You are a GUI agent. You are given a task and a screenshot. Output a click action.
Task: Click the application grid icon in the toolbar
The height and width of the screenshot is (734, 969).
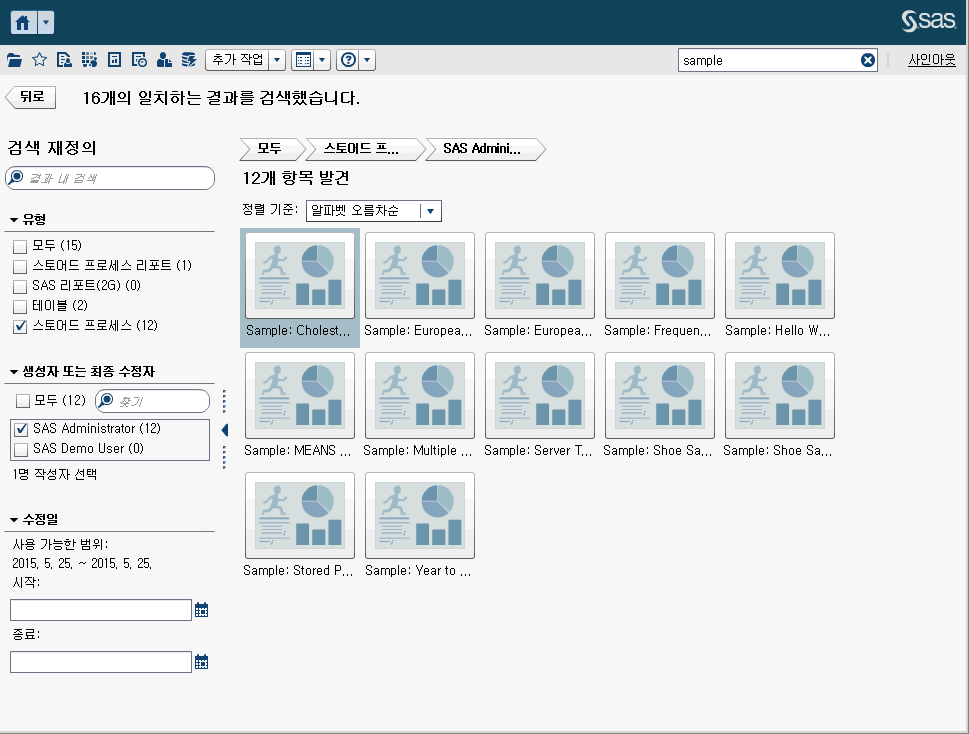pyautogui.click(x=89, y=59)
